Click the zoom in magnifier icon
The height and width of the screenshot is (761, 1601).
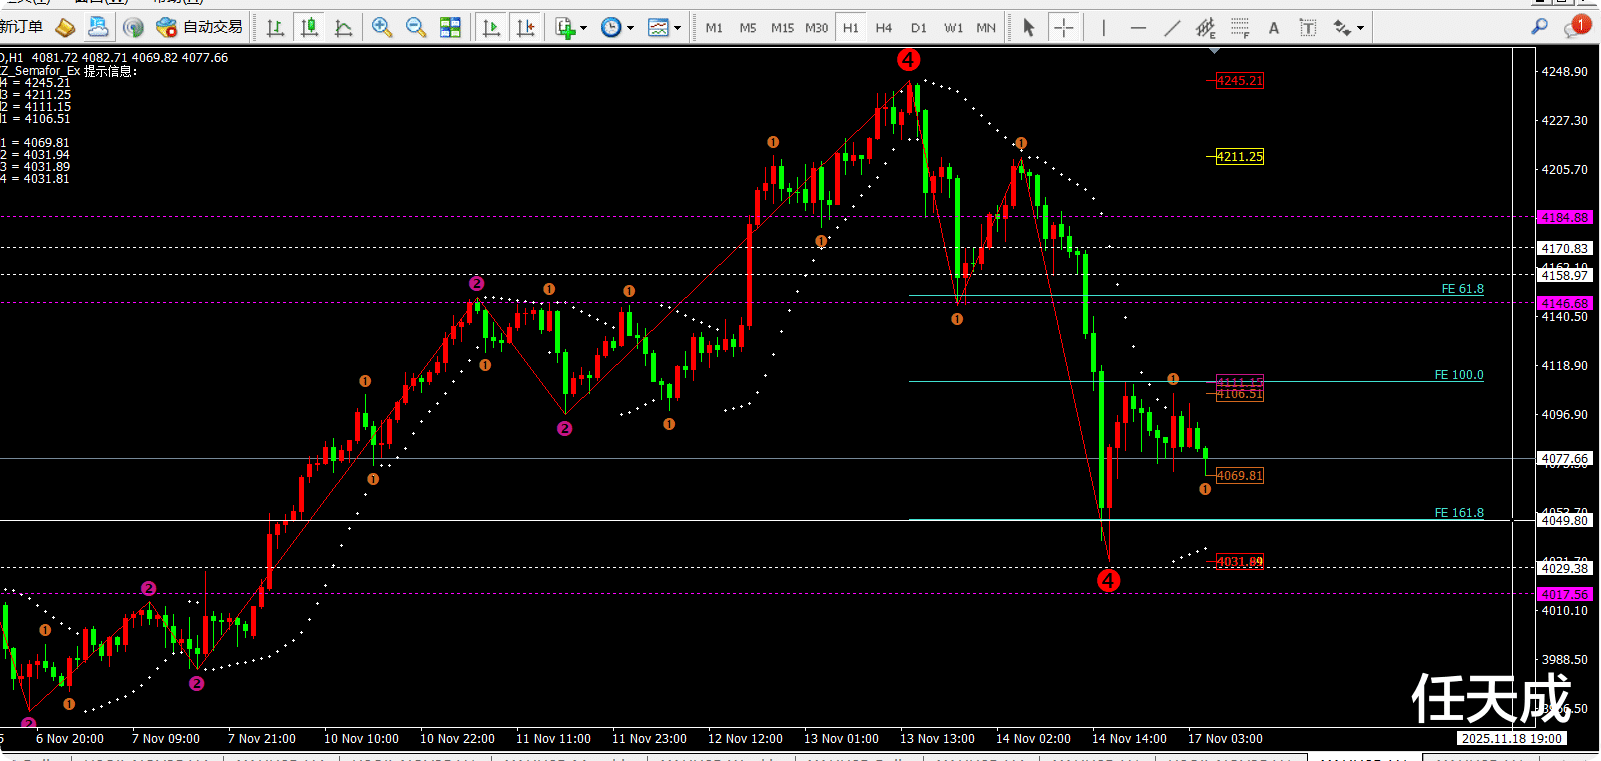[381, 27]
